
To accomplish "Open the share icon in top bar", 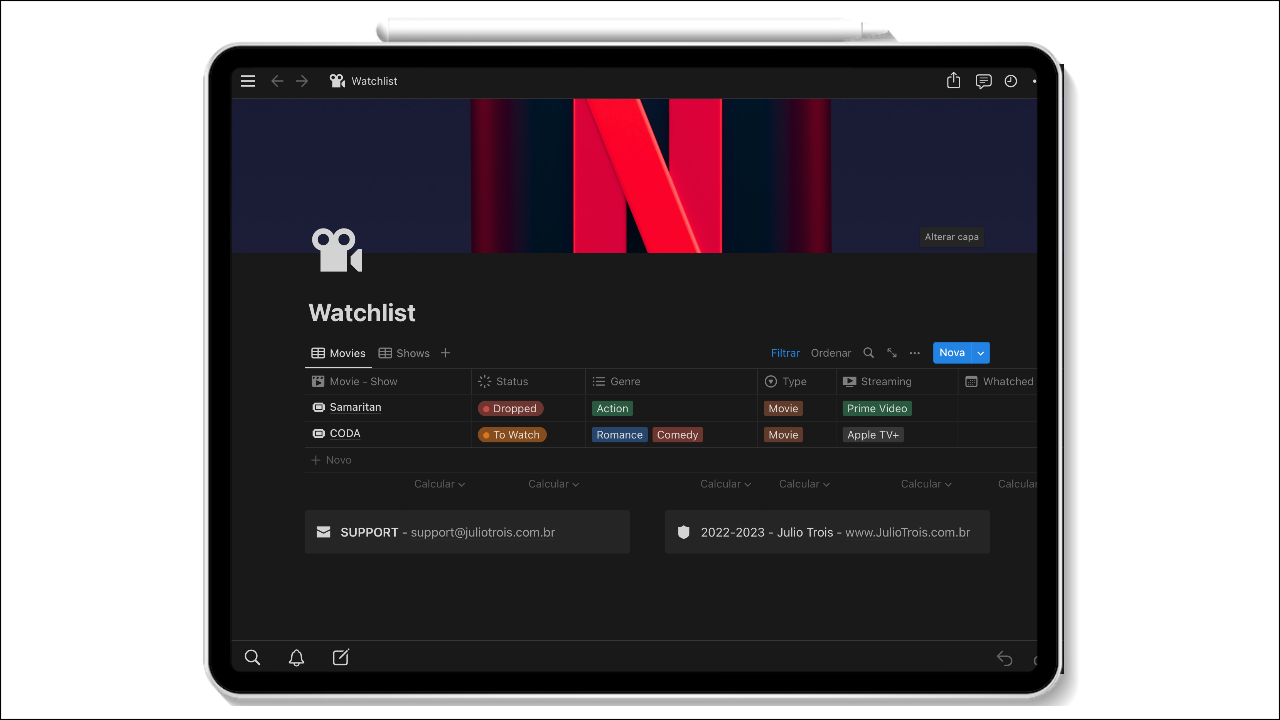I will click(954, 81).
